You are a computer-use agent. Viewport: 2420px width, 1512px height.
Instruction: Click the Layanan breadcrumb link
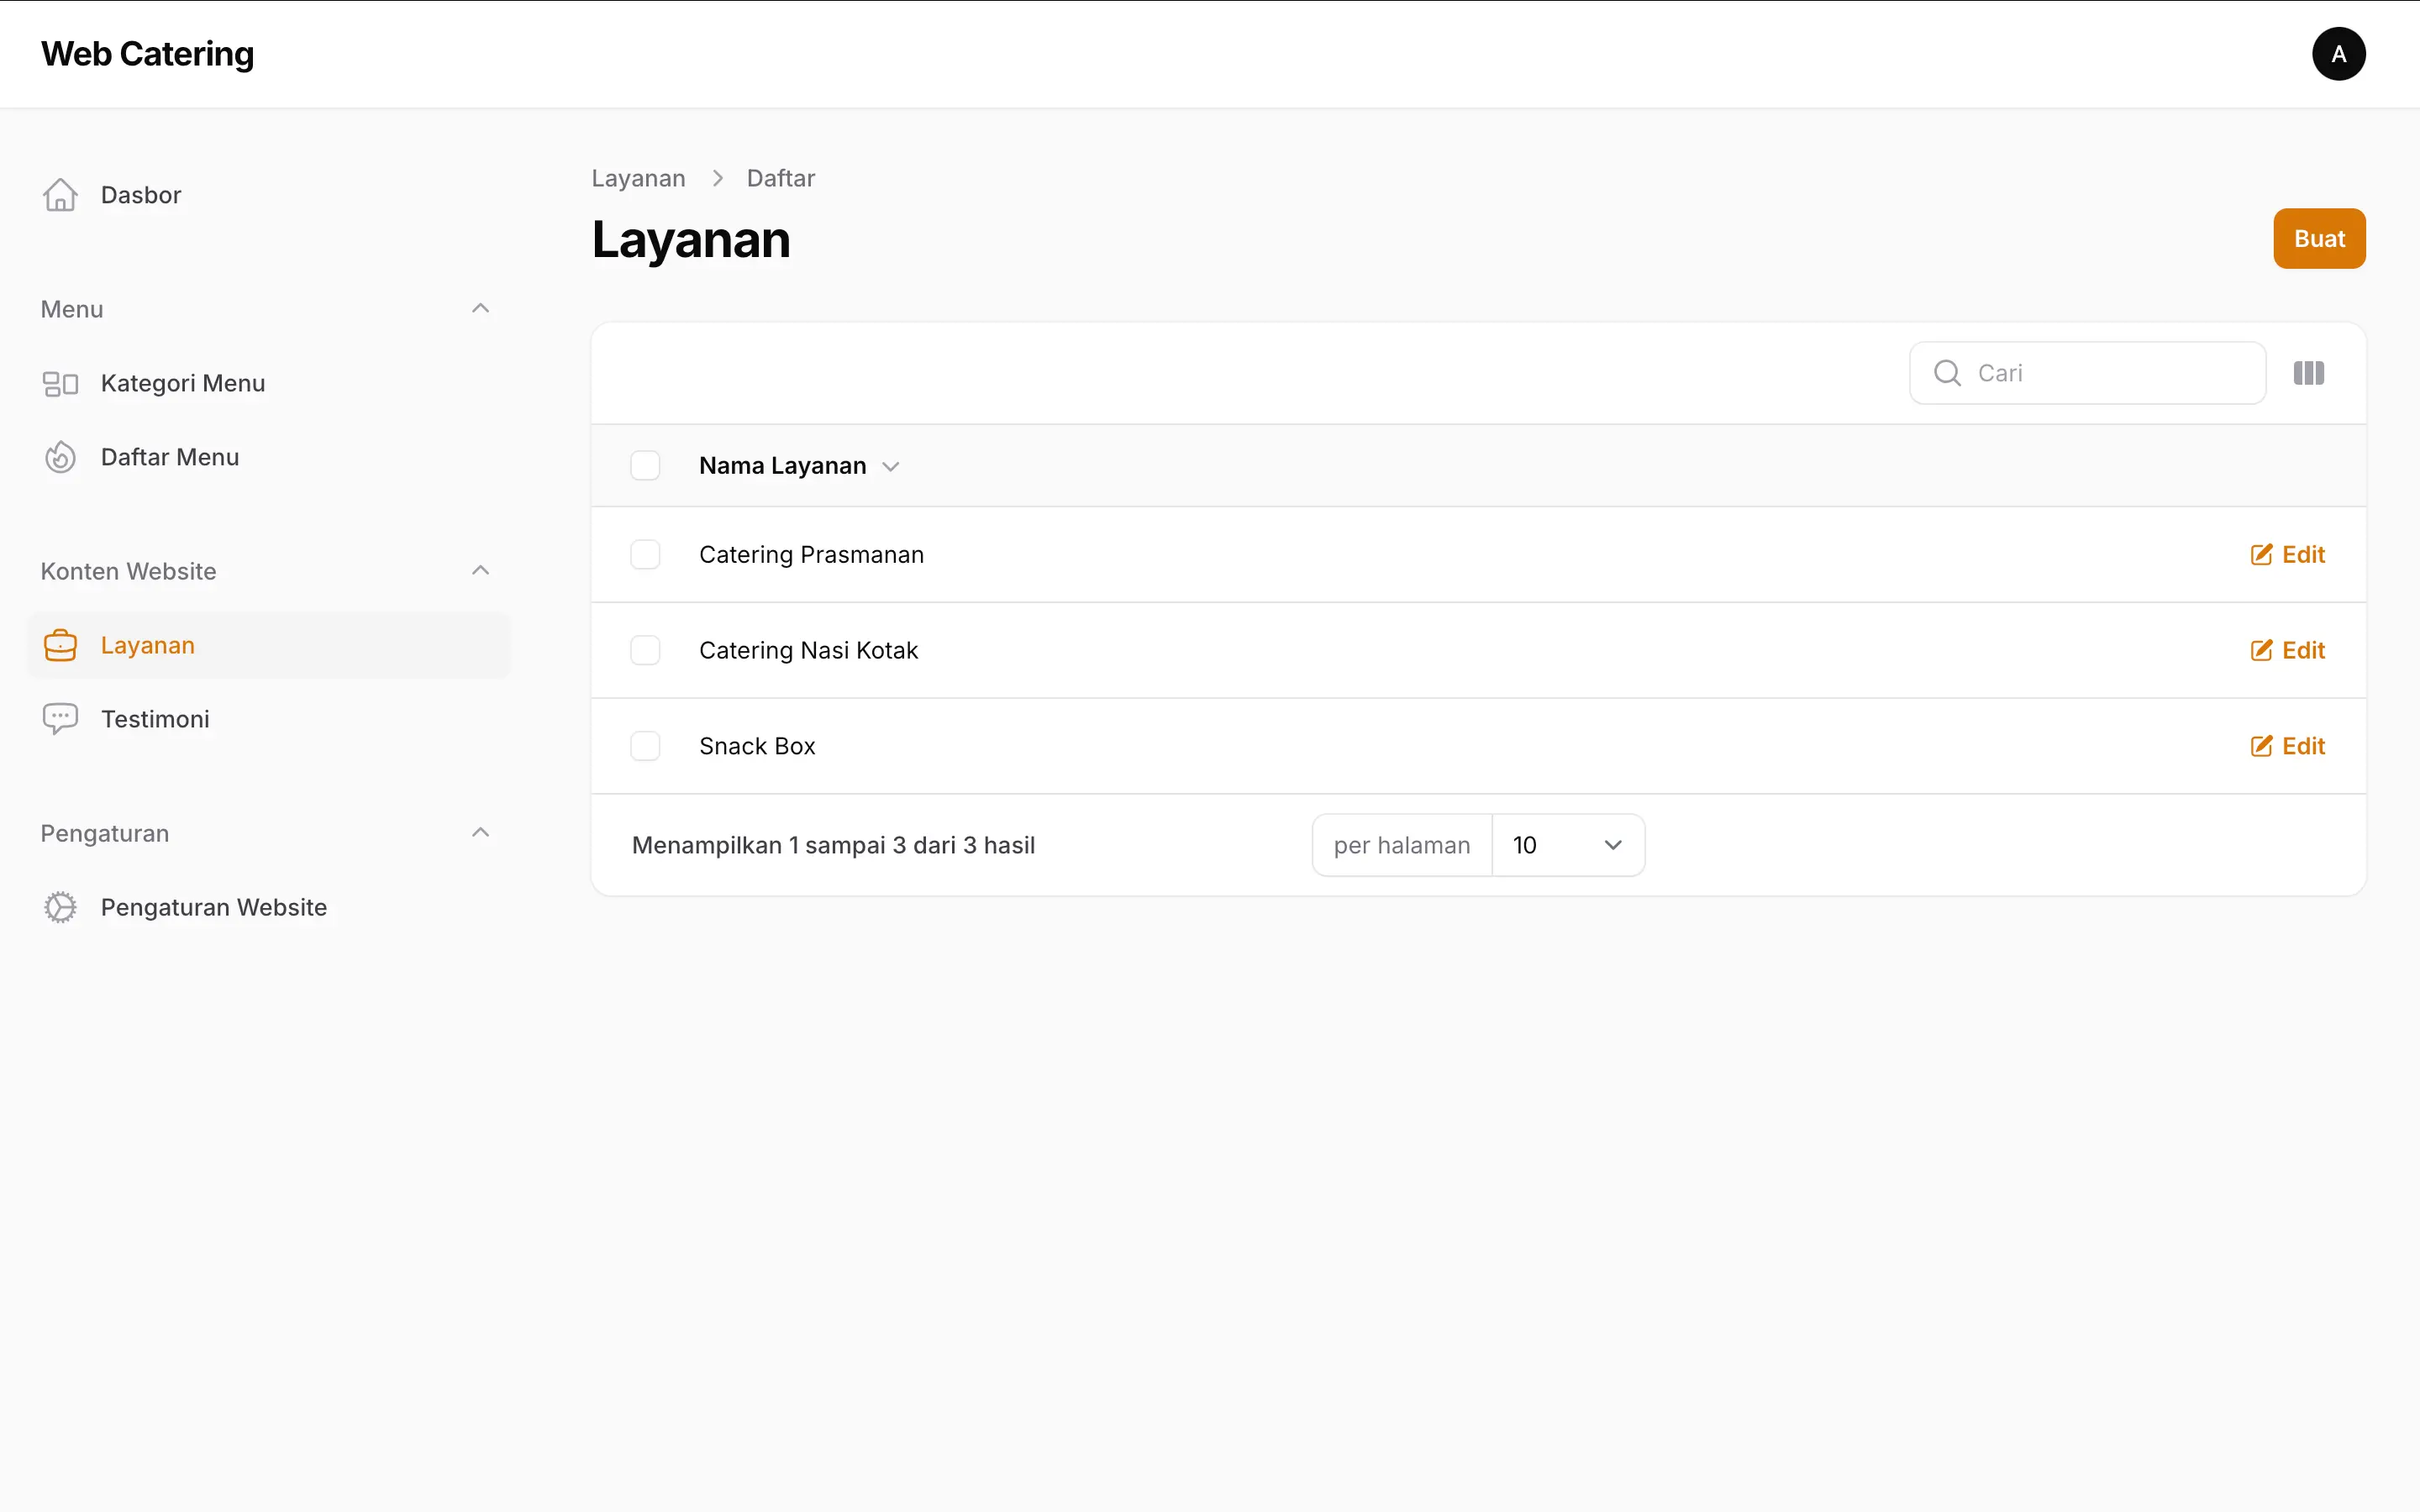click(x=638, y=179)
